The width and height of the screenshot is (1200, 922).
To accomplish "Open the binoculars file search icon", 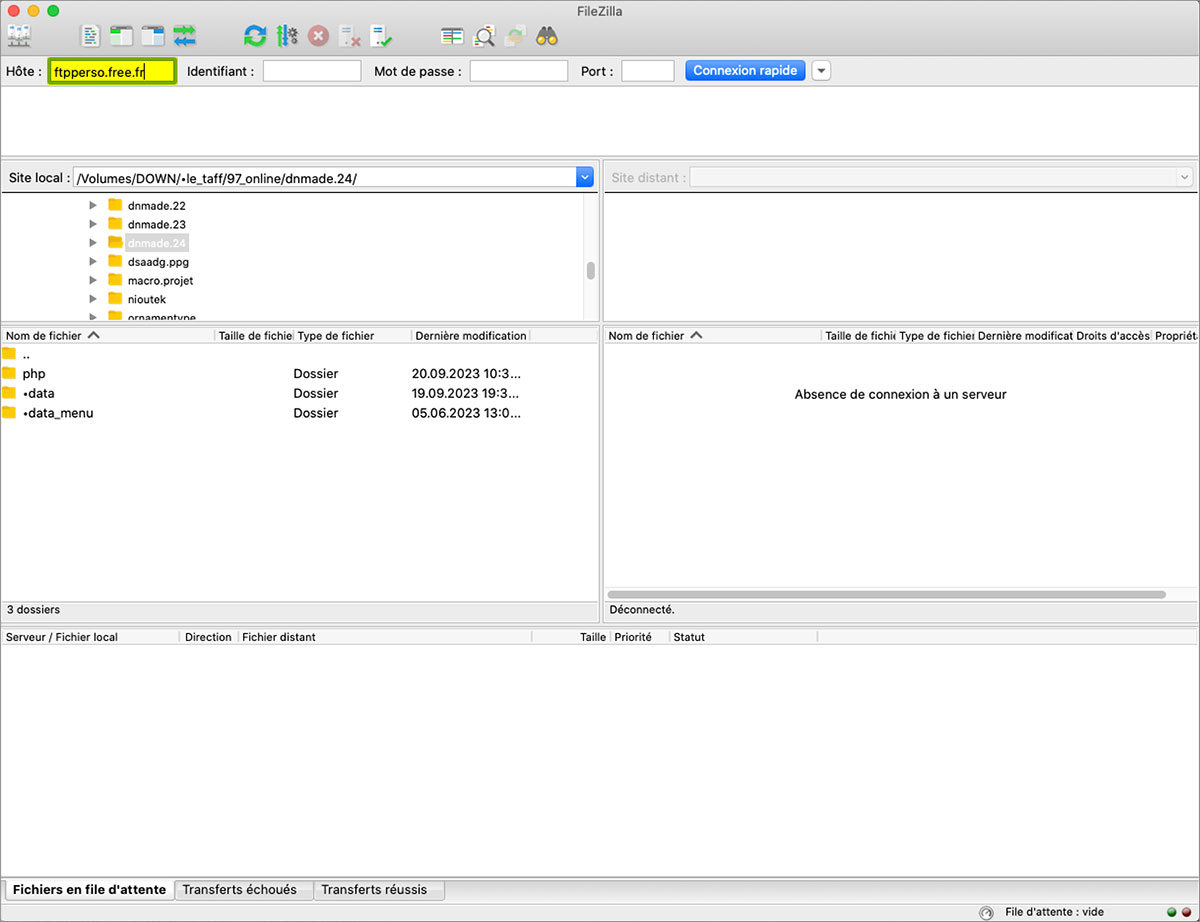I will point(546,37).
